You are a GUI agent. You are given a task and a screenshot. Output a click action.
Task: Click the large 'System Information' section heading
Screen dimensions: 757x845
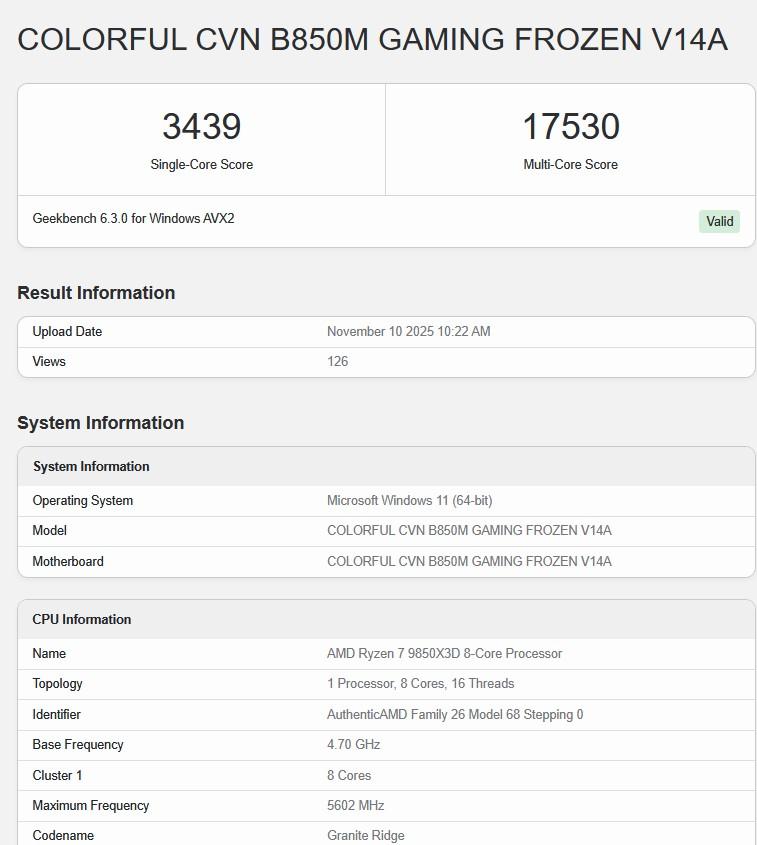click(x=100, y=423)
